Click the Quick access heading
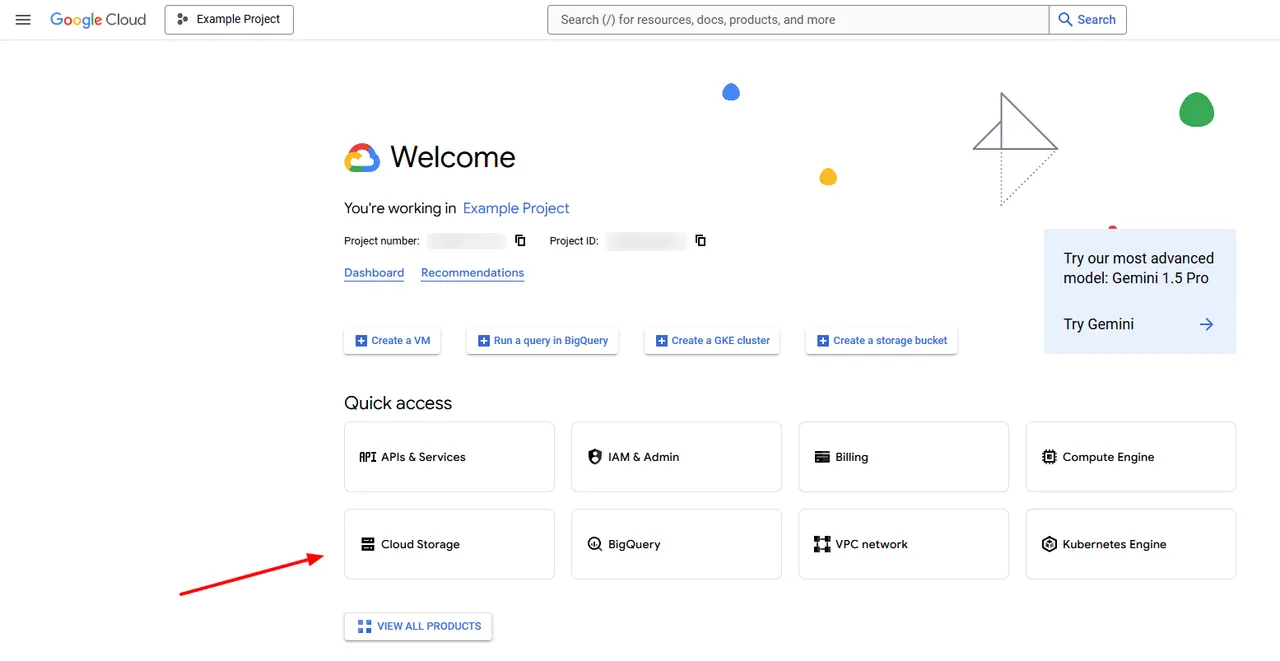1280x661 pixels. point(398,403)
